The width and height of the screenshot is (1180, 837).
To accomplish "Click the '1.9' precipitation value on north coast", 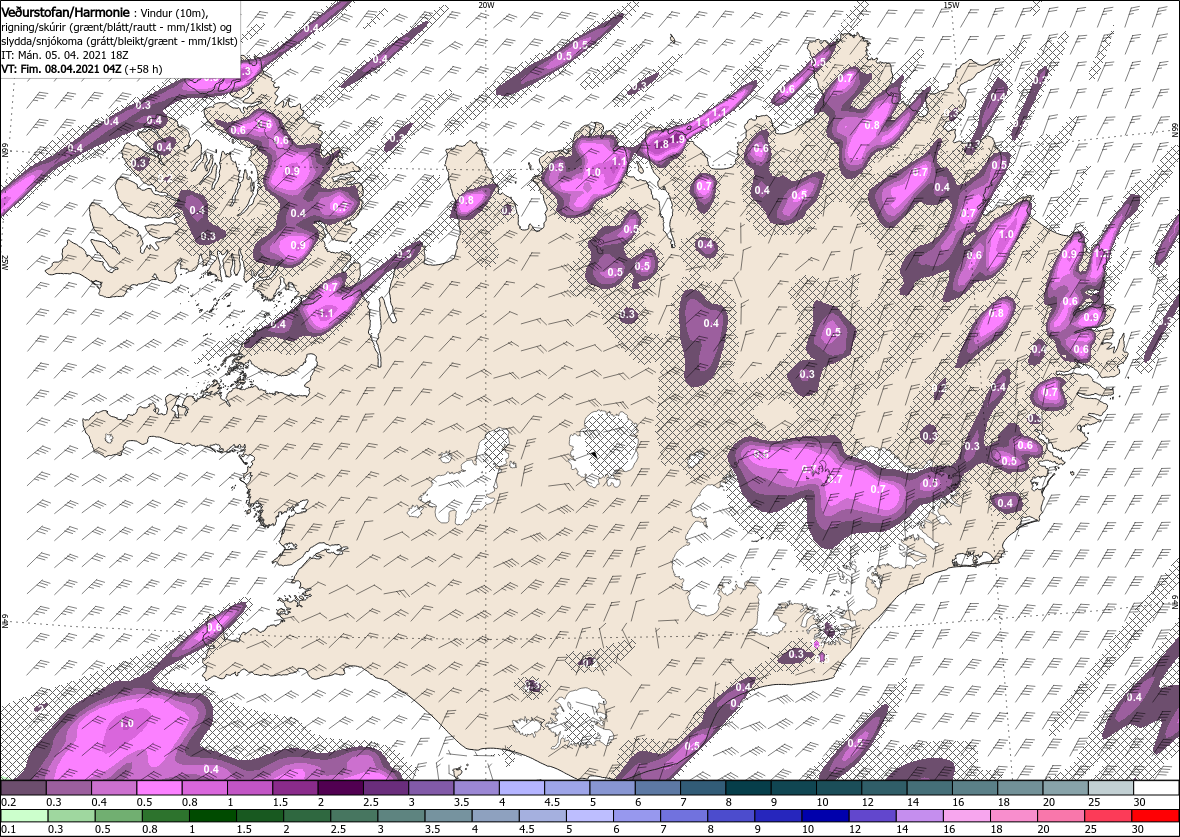I will [678, 138].
